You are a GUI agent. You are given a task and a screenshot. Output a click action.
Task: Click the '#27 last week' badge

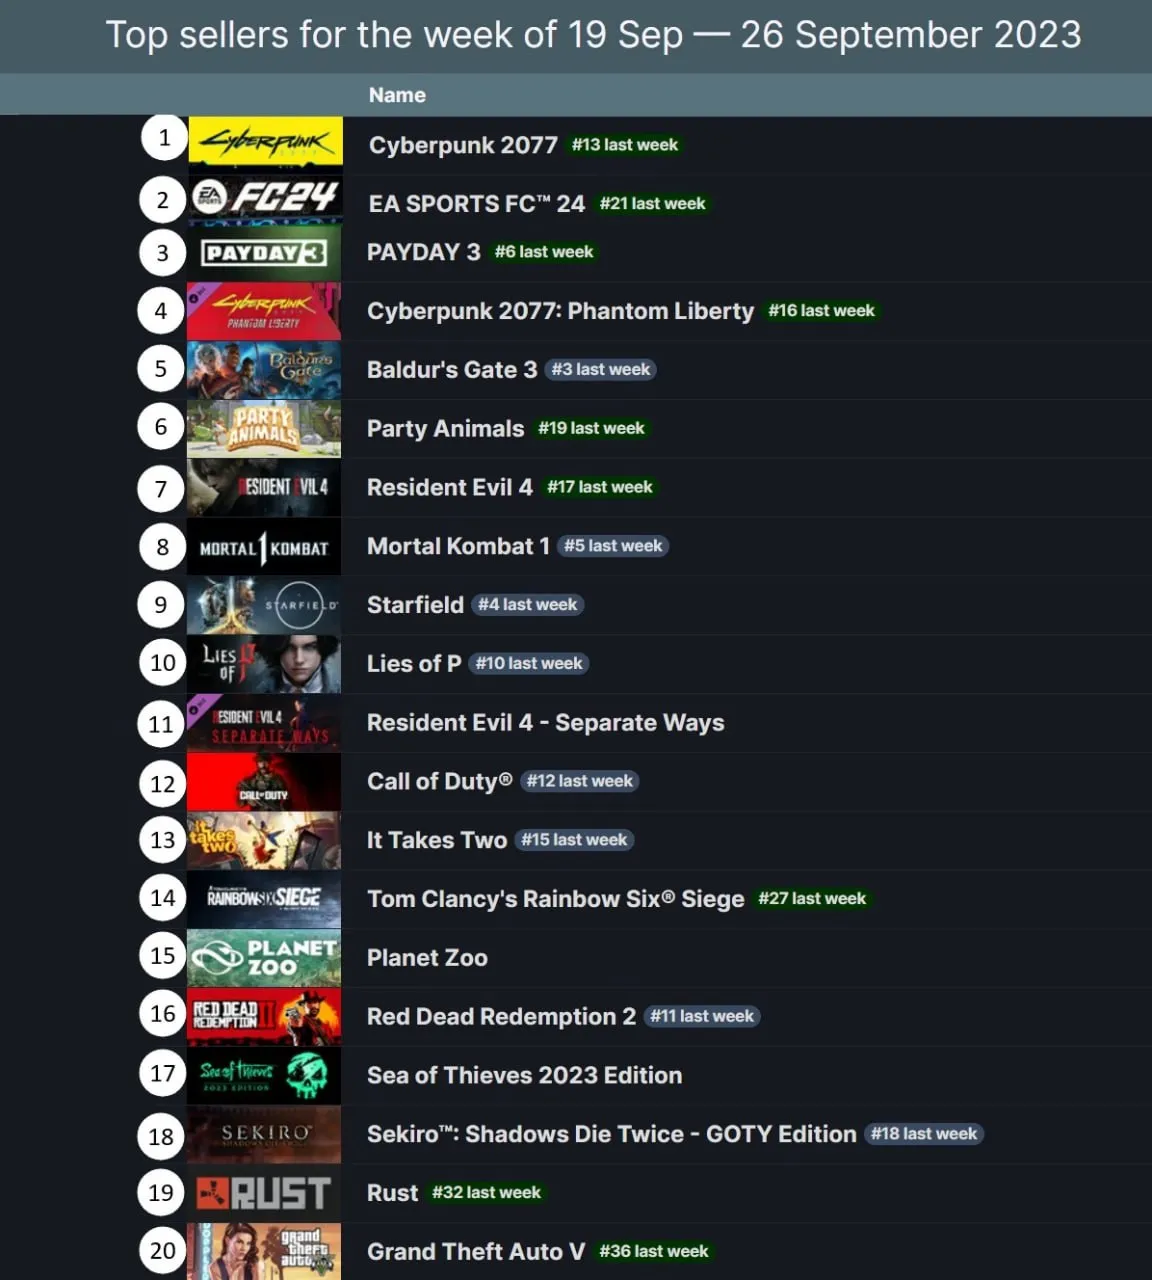point(812,899)
